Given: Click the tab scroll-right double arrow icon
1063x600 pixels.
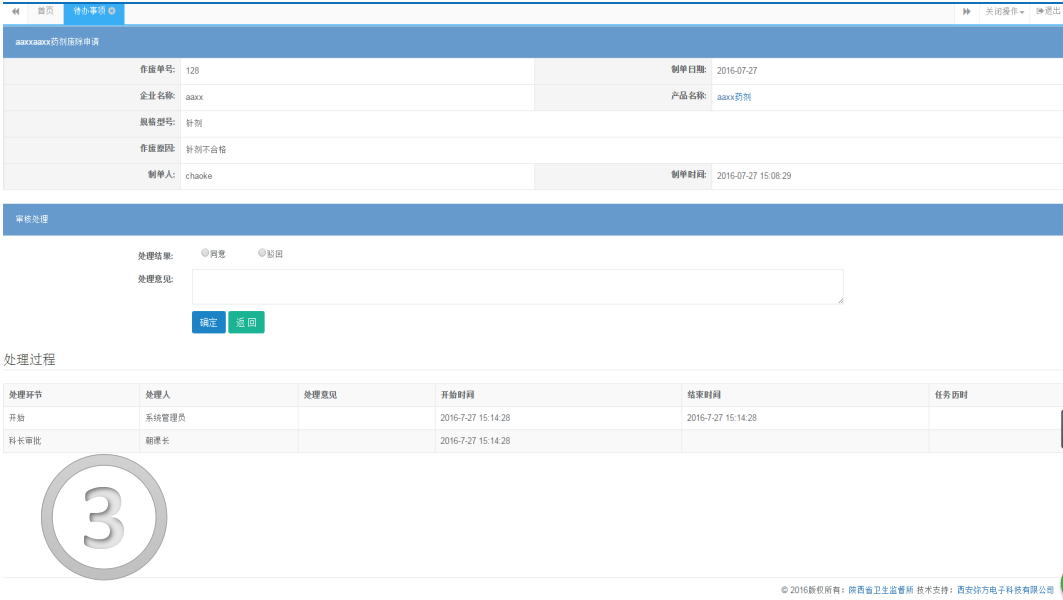Looking at the screenshot, I should [x=966, y=11].
